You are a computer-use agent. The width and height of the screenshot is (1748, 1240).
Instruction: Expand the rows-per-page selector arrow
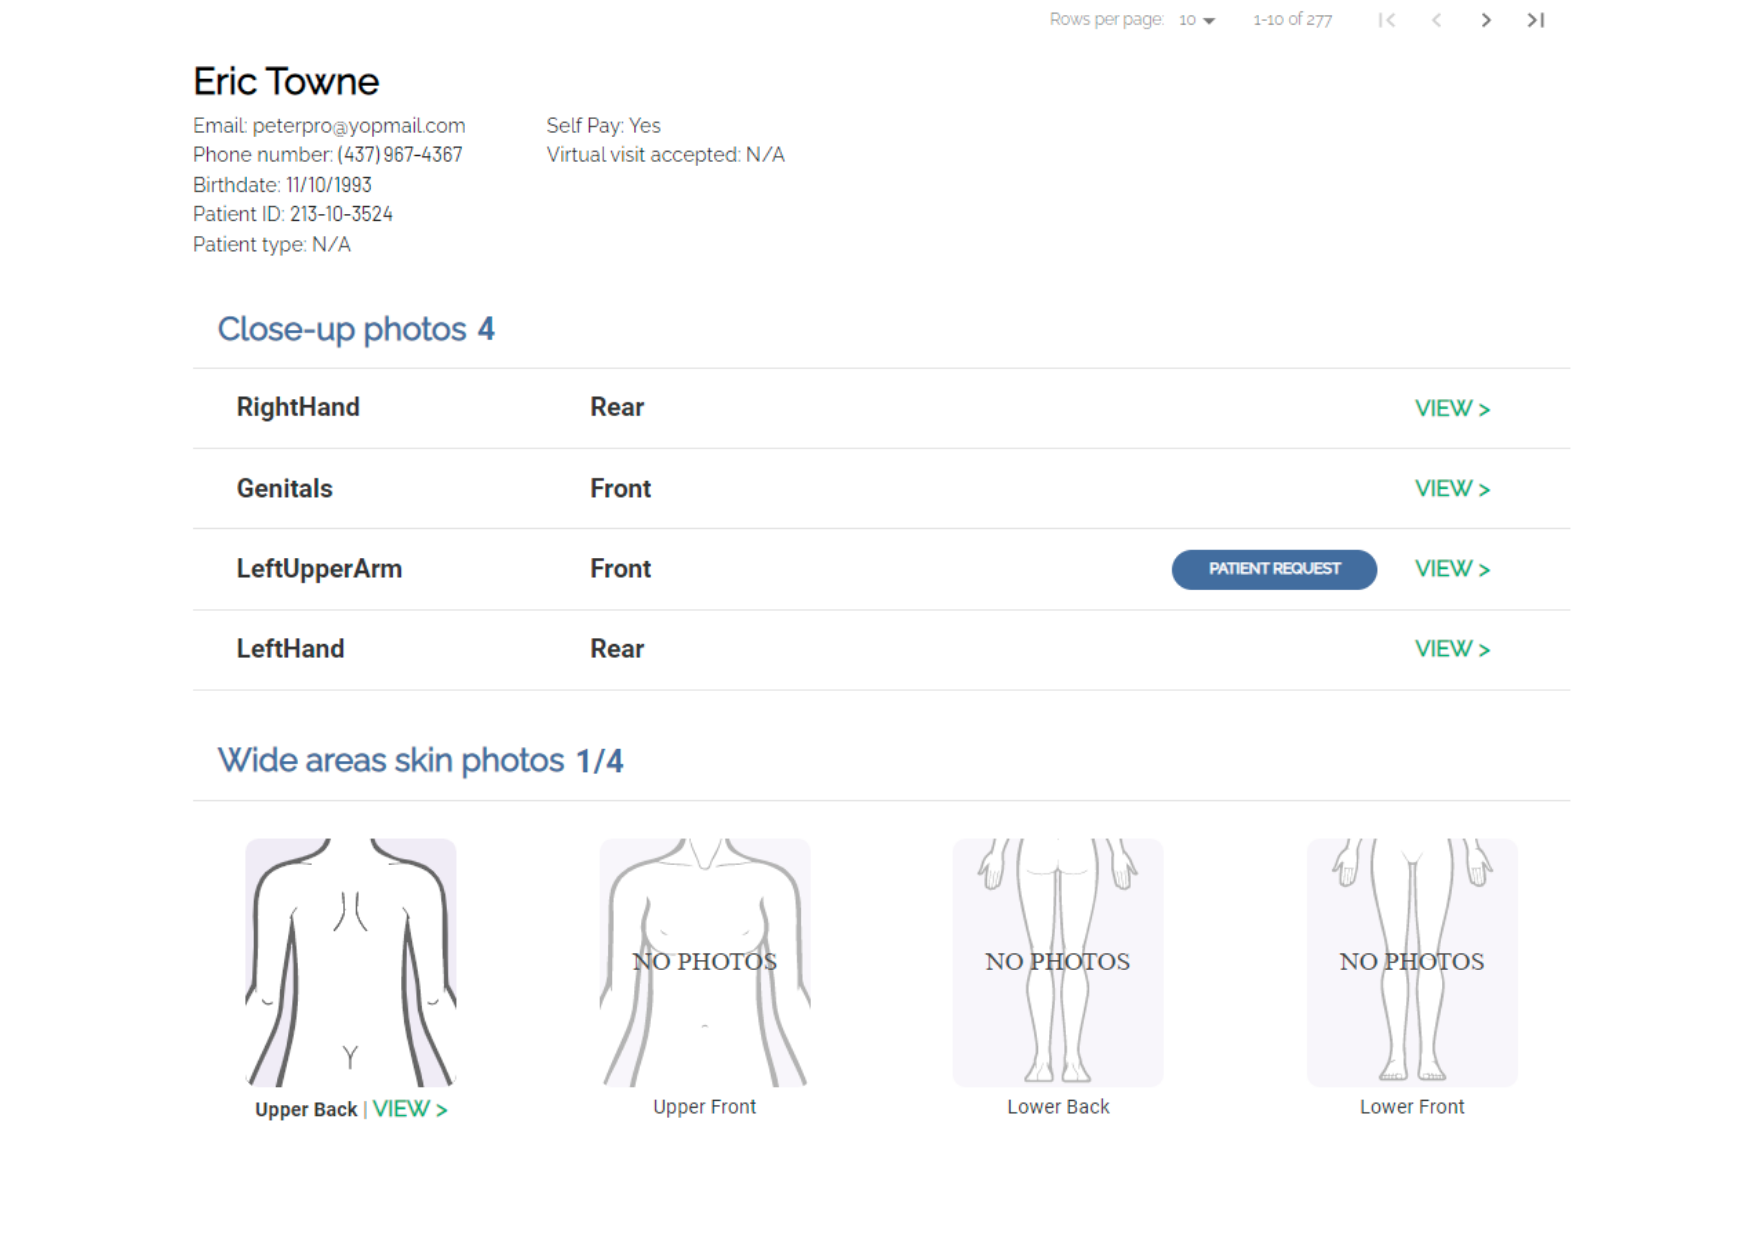[x=1210, y=19]
